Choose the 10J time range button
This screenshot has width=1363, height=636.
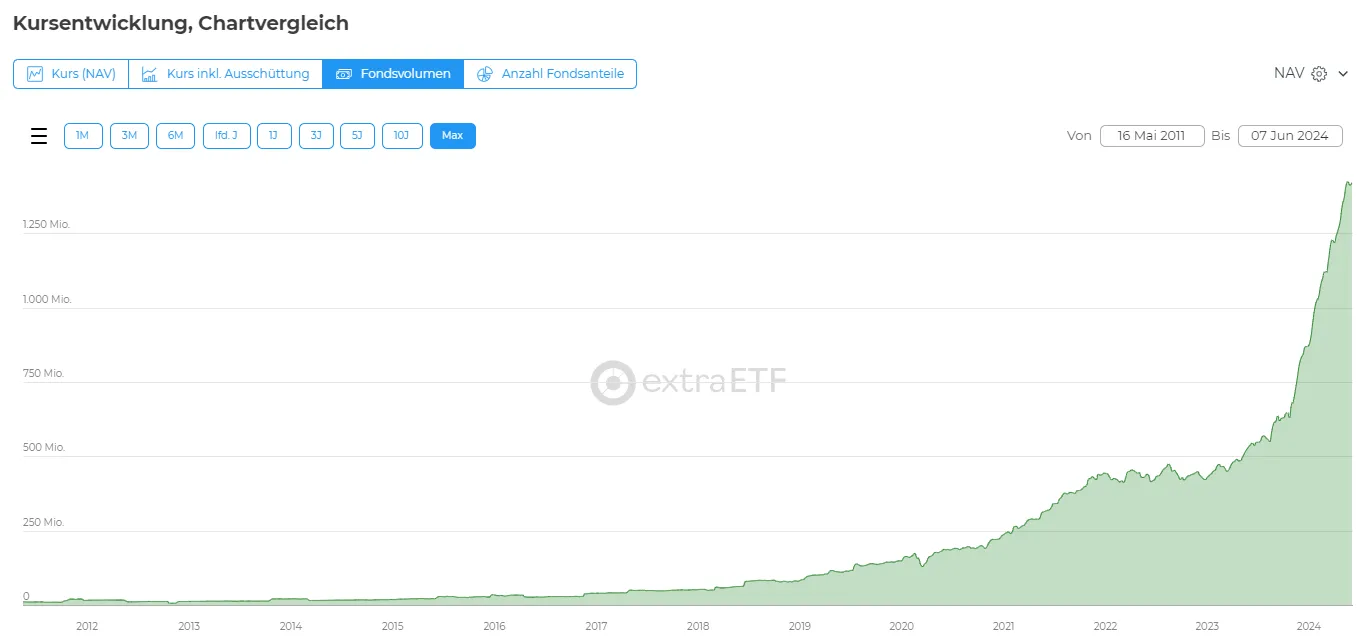[x=402, y=136]
